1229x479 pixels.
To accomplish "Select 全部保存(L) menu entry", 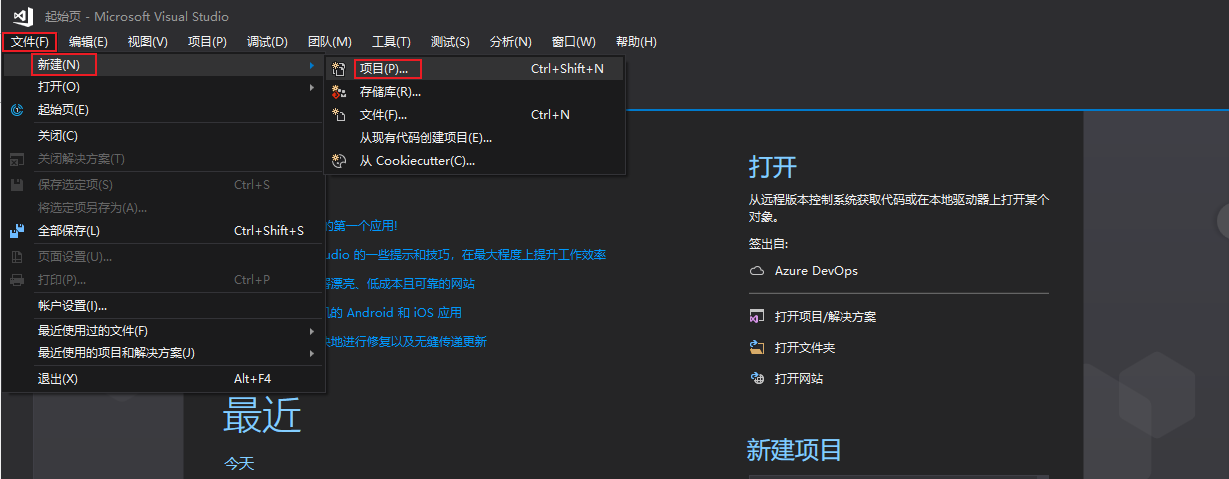I will [x=164, y=231].
